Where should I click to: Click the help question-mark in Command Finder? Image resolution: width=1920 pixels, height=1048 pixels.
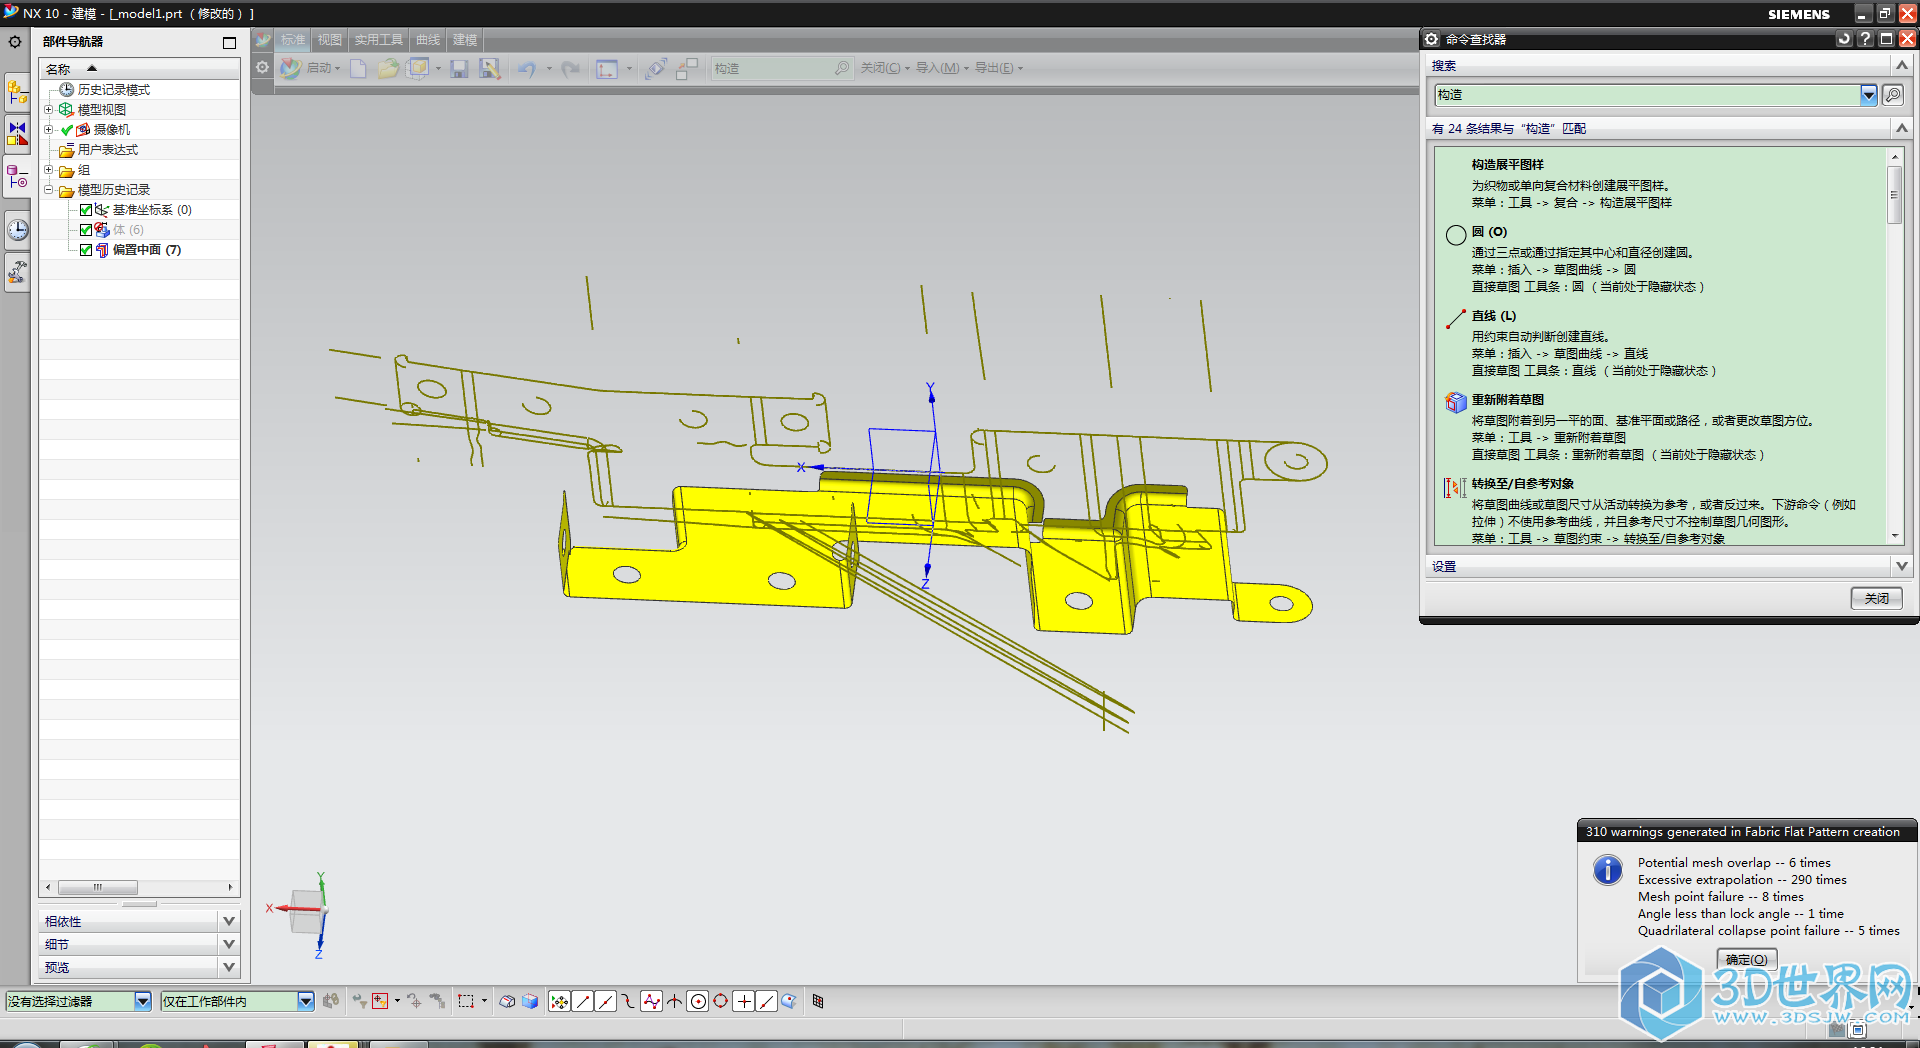(x=1865, y=39)
